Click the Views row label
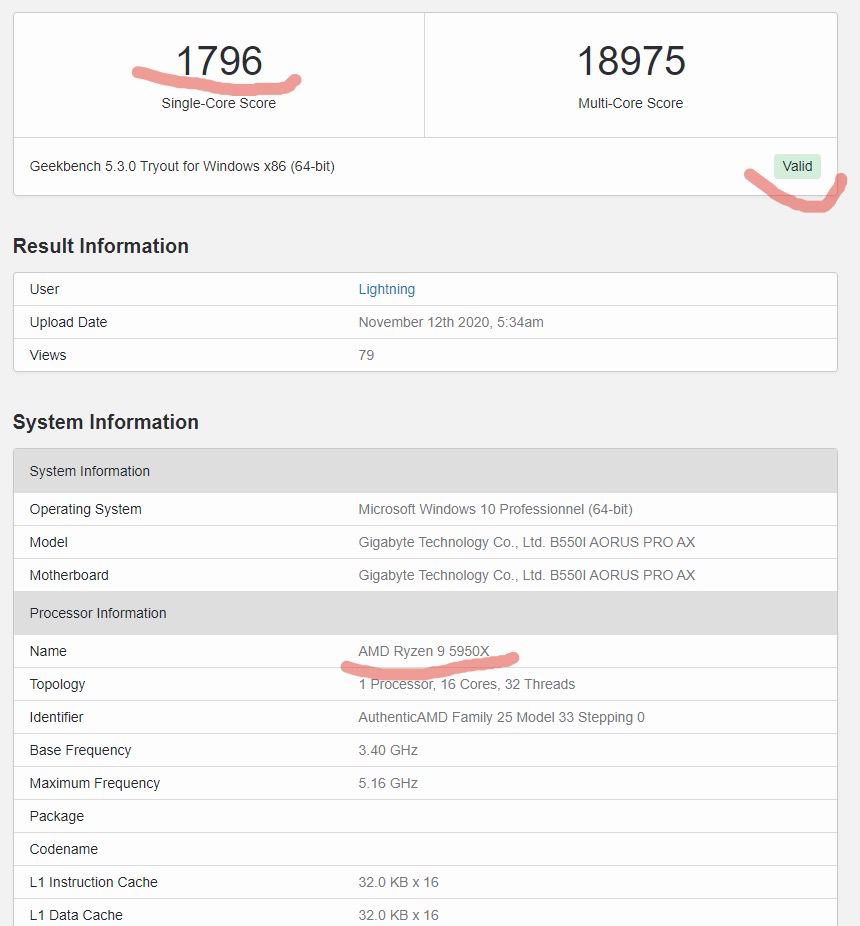The image size is (860, 926). pyautogui.click(x=48, y=356)
